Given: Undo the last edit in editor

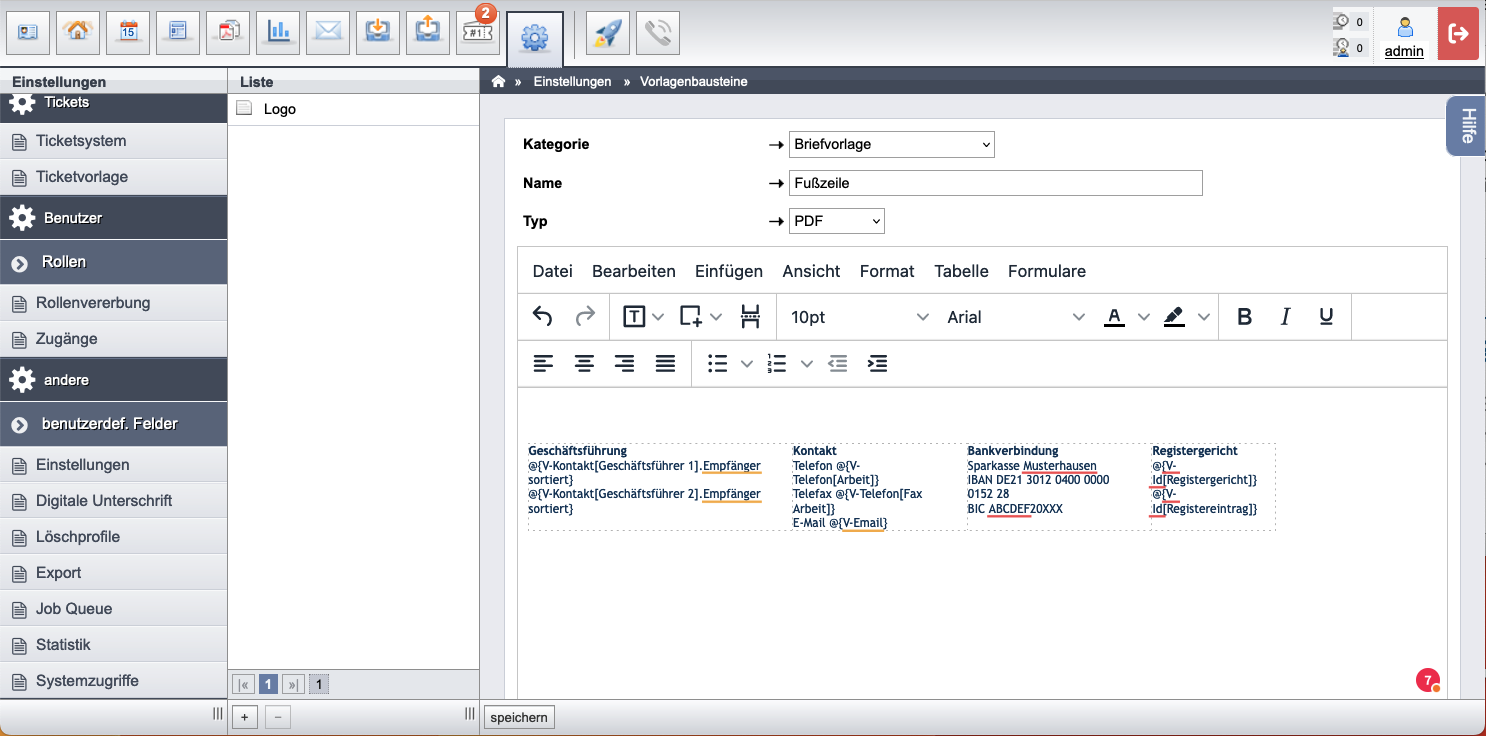Looking at the screenshot, I should [542, 317].
